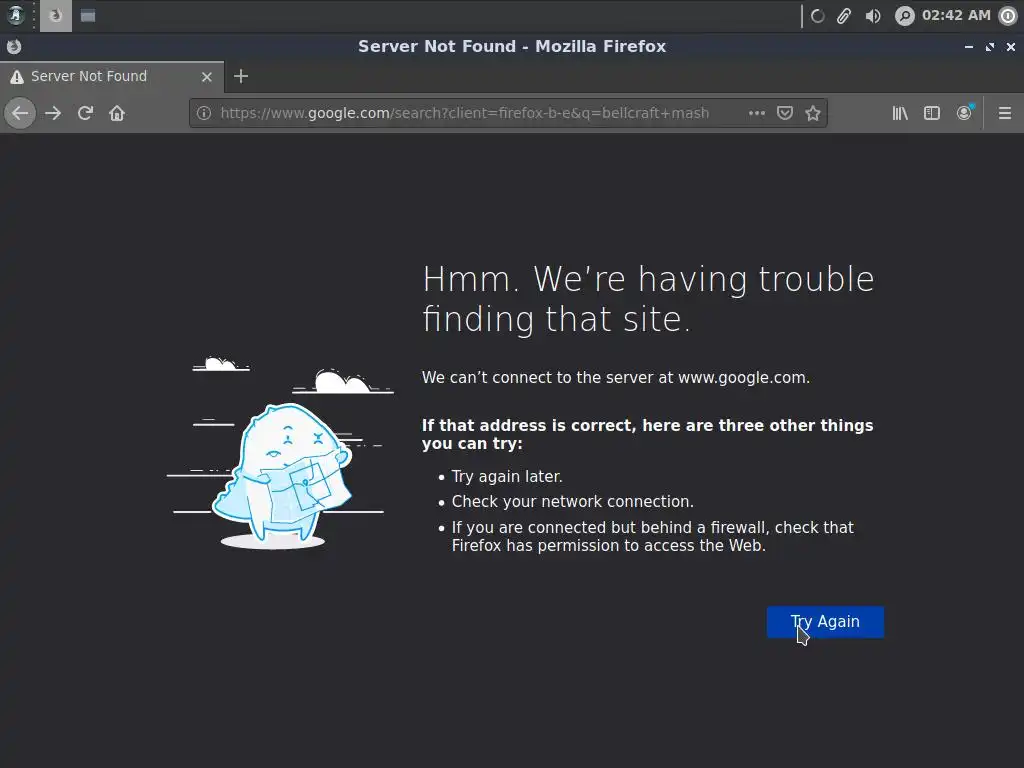
Task: Close the Server Not Found tab
Action: point(207,76)
